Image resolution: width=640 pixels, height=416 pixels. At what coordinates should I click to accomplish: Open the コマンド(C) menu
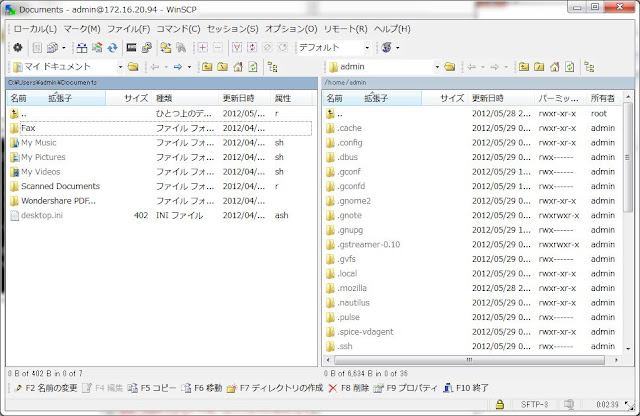click(x=178, y=29)
